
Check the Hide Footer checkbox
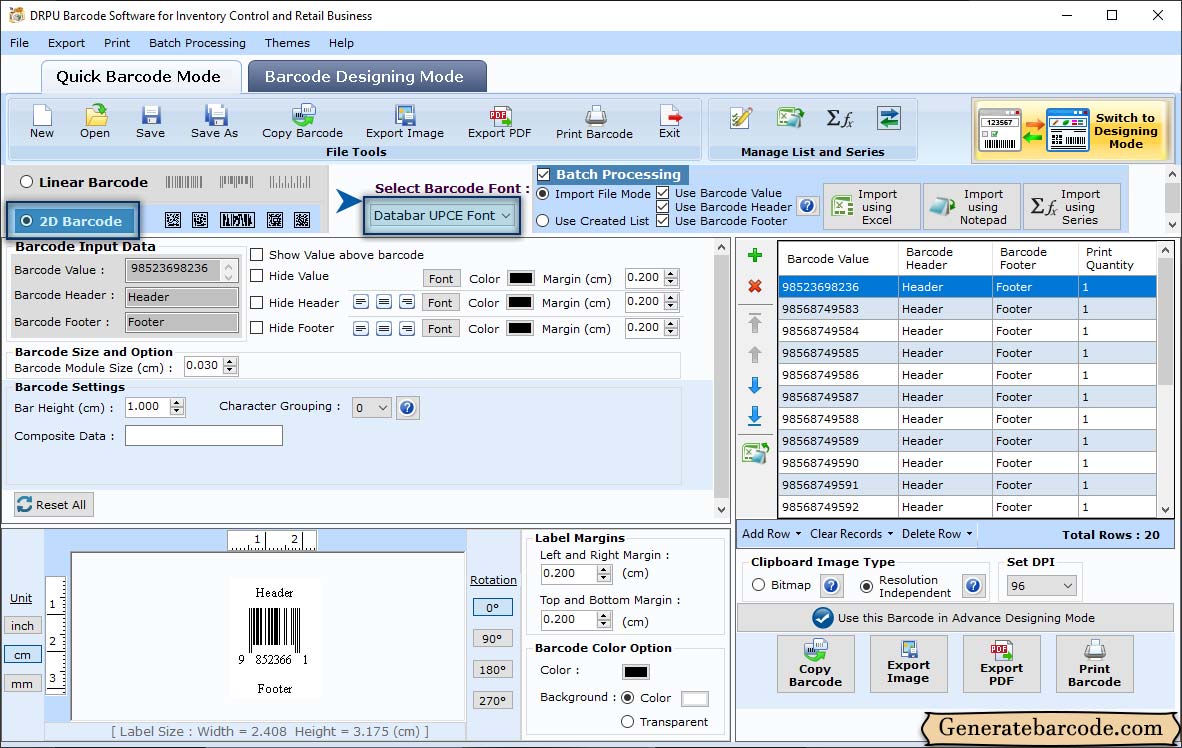click(x=256, y=328)
